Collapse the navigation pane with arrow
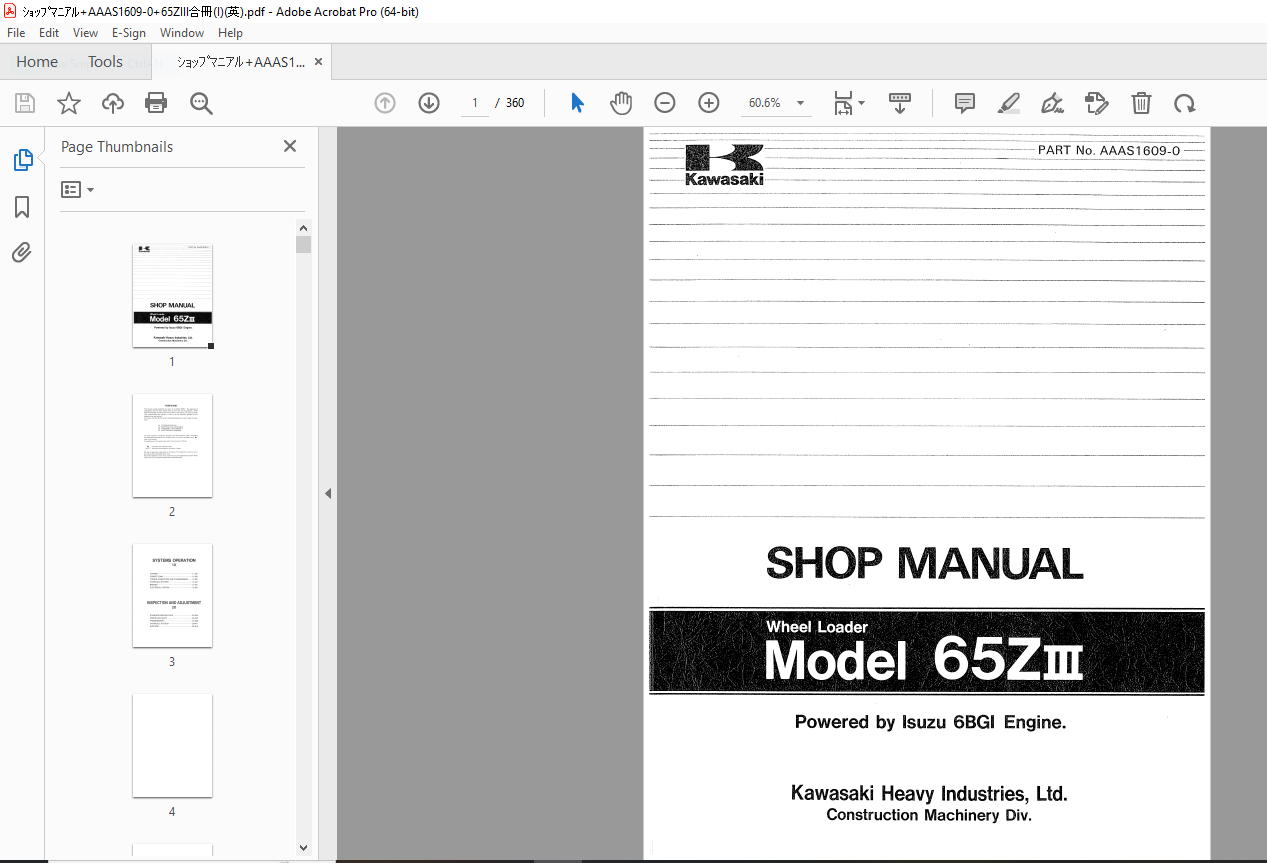 [x=327, y=494]
